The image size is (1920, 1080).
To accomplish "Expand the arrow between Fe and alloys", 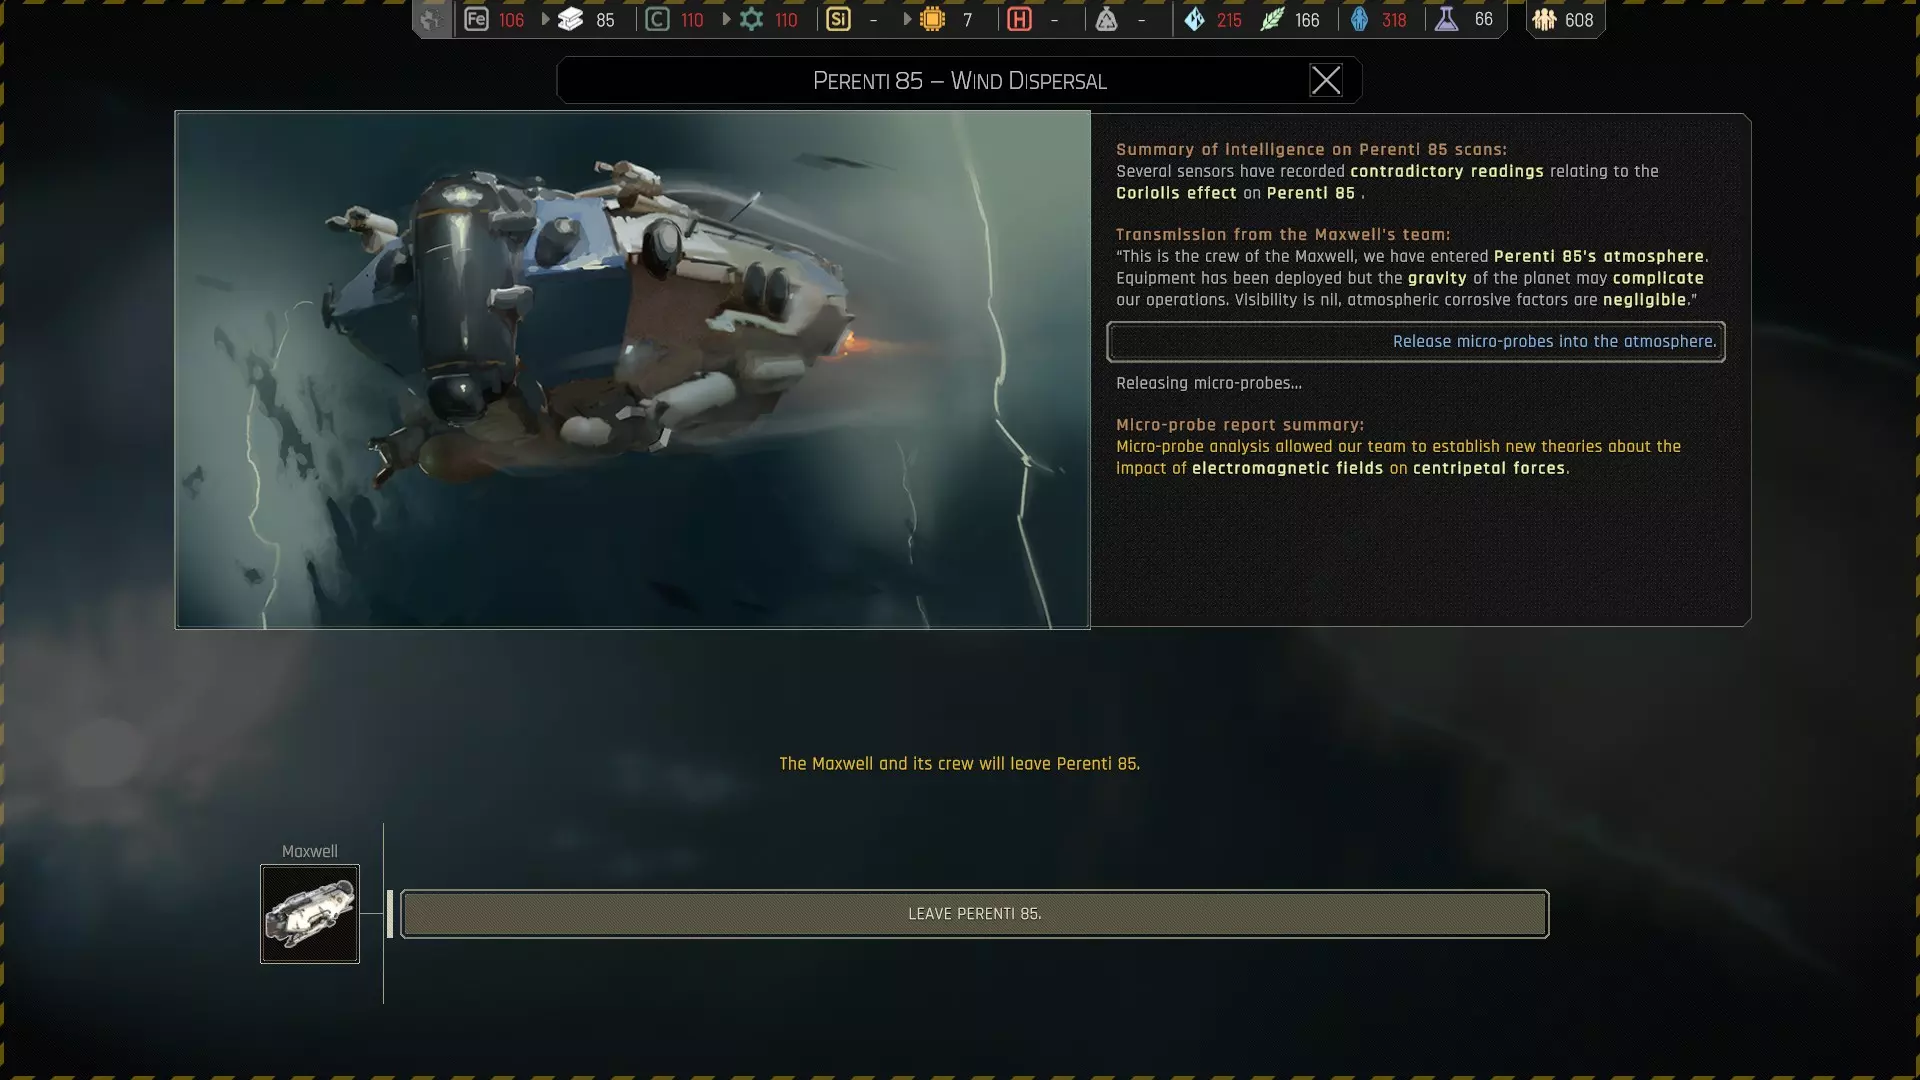I will [545, 19].
